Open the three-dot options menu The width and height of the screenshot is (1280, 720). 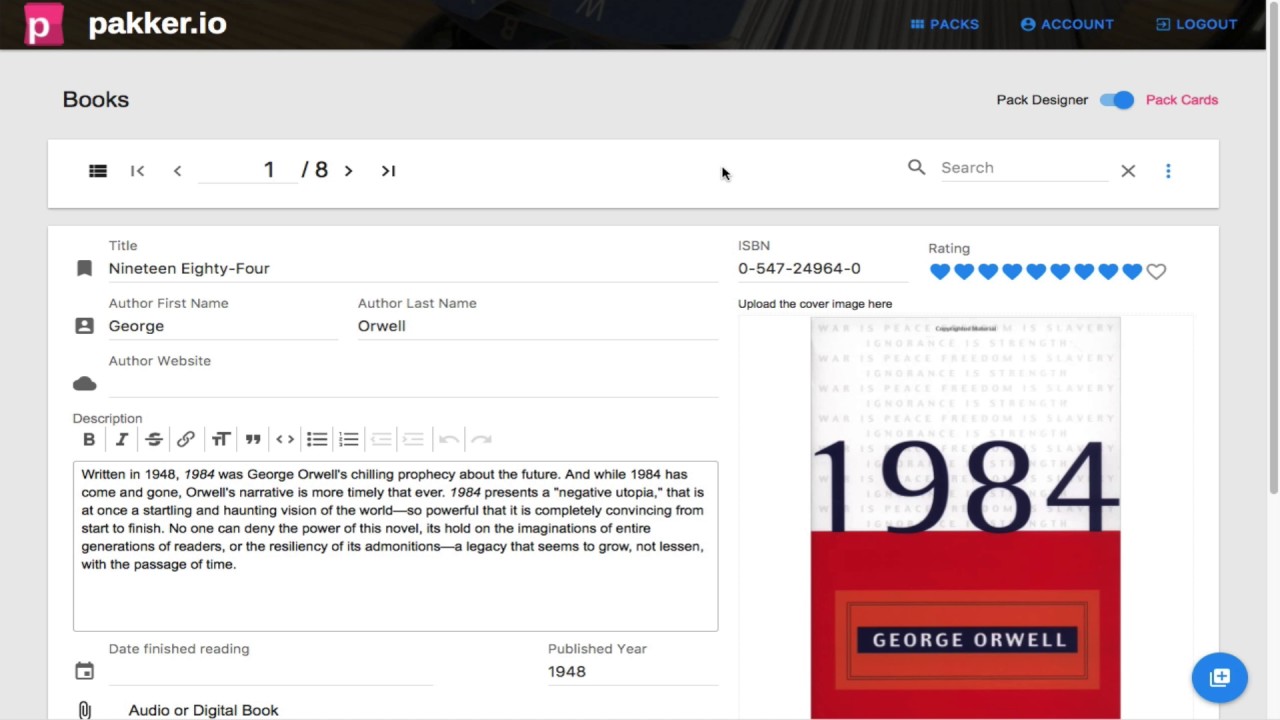point(1168,171)
